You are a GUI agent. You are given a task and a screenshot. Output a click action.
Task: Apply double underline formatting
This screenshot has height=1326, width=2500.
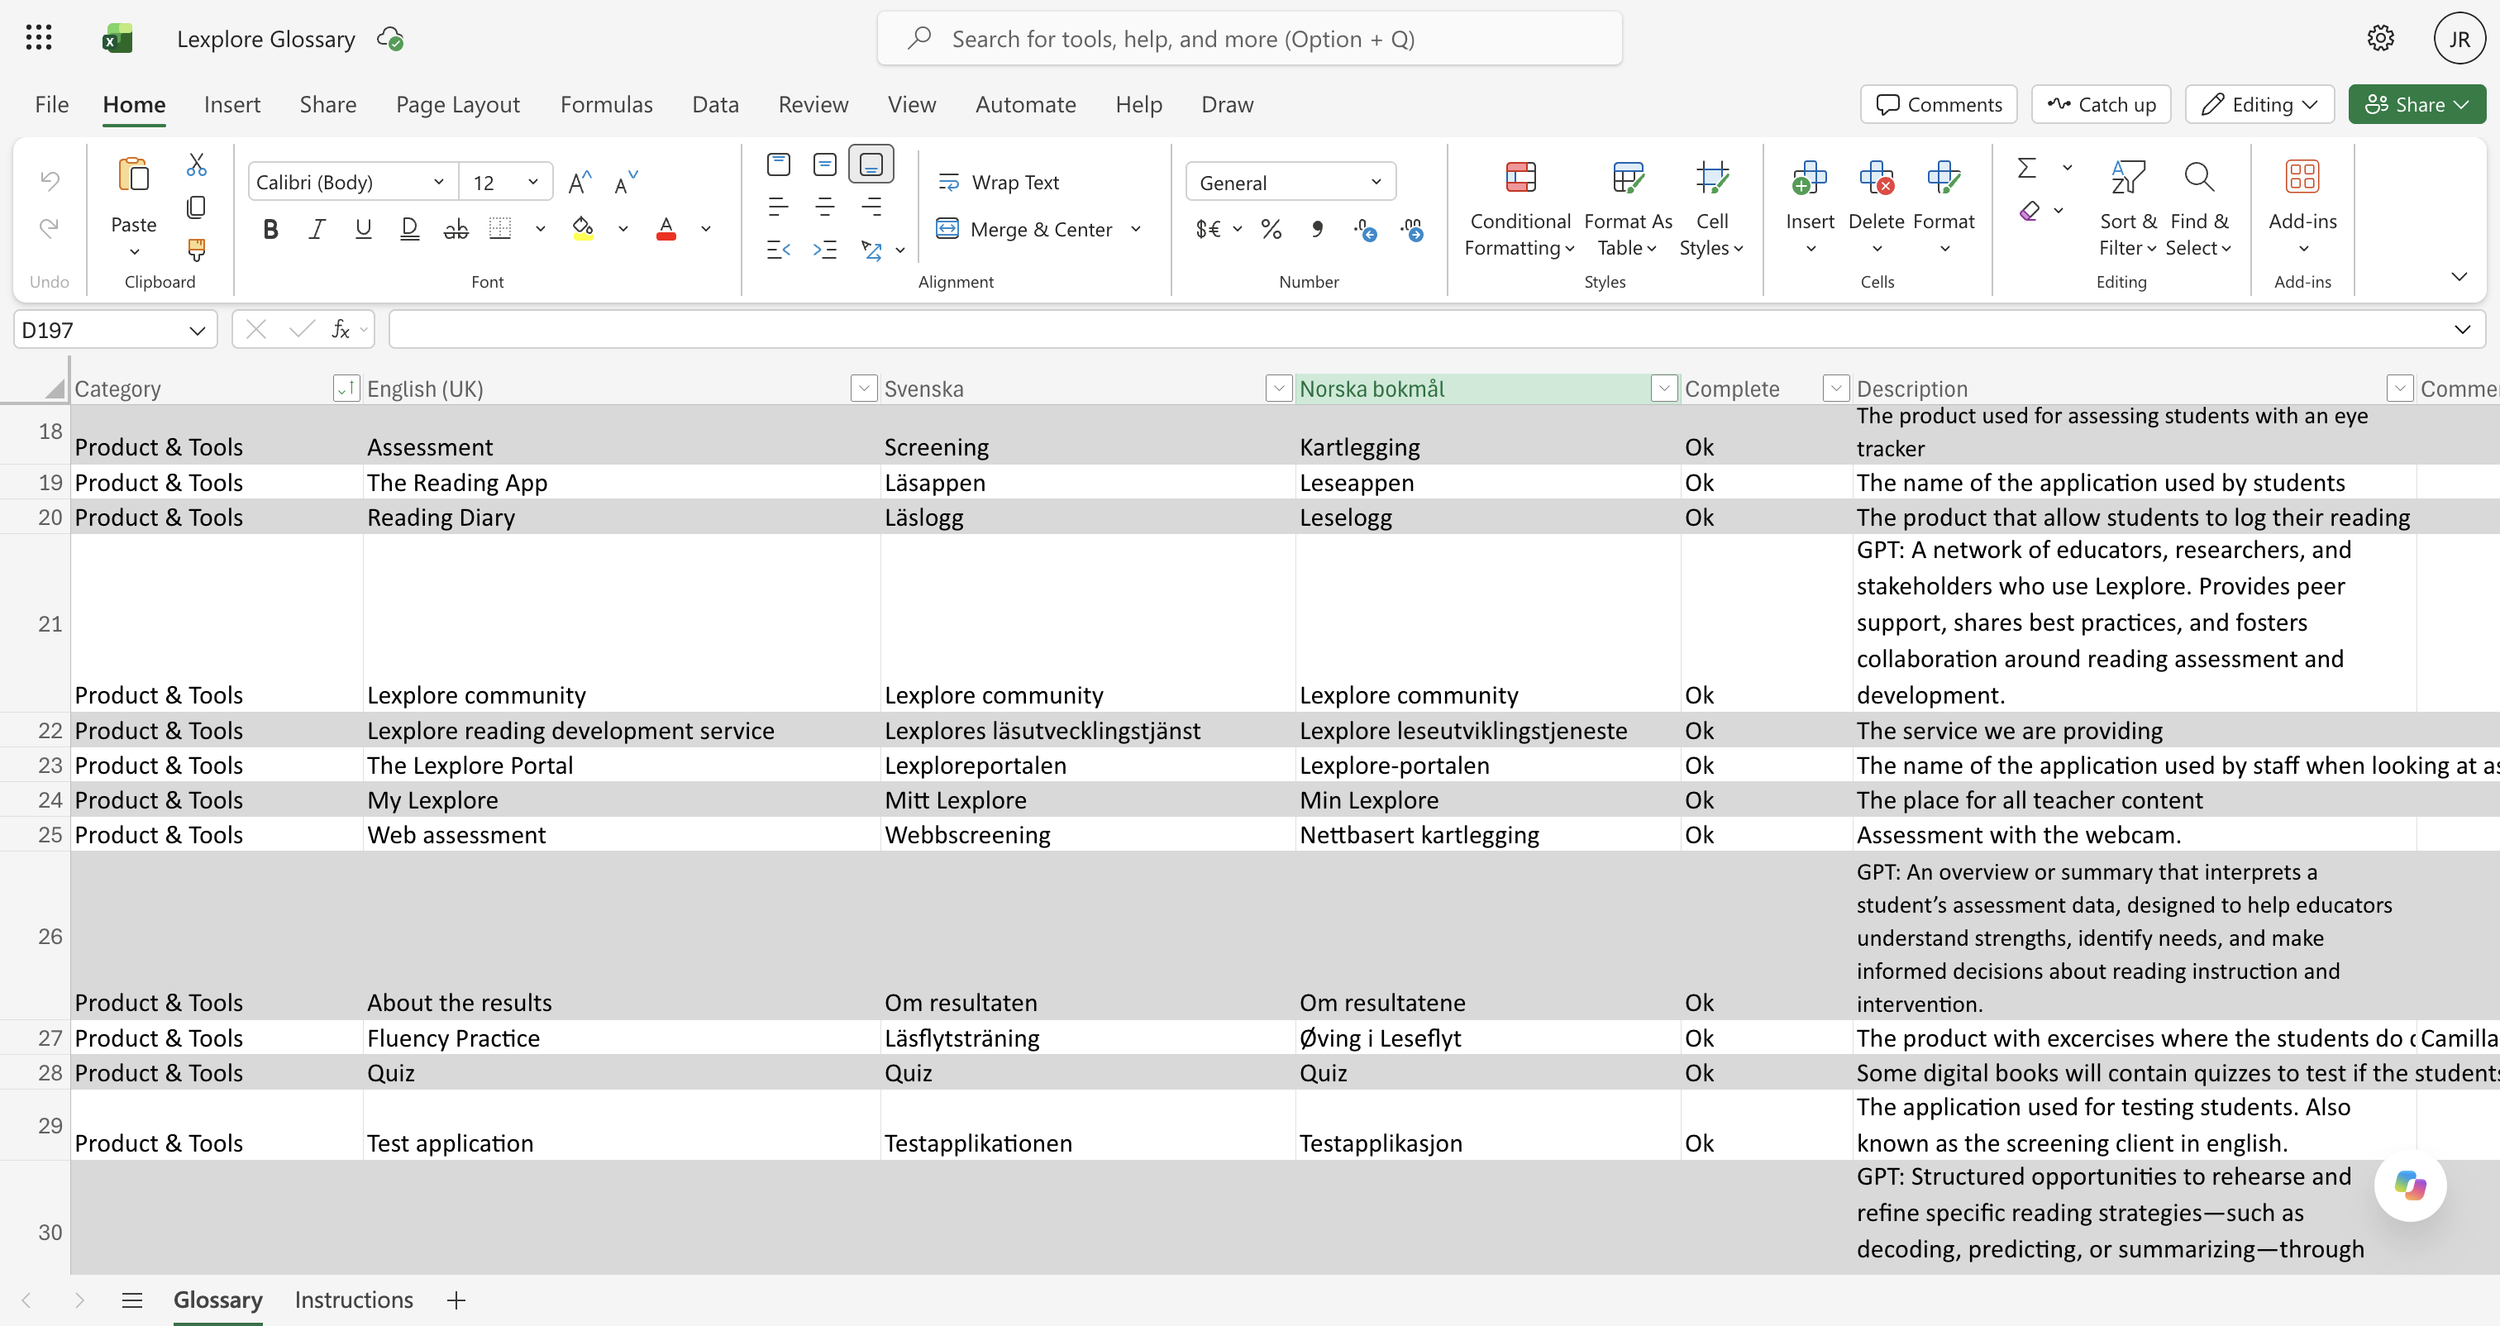pyautogui.click(x=409, y=229)
